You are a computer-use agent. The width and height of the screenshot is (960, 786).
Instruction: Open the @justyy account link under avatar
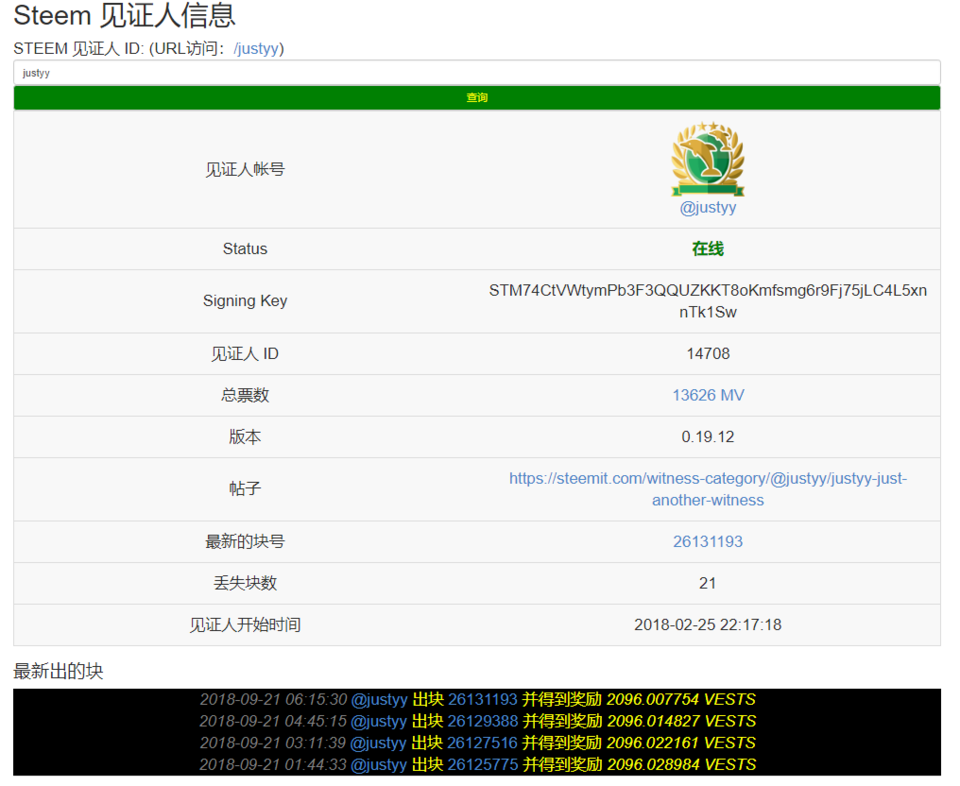pyautogui.click(x=708, y=208)
